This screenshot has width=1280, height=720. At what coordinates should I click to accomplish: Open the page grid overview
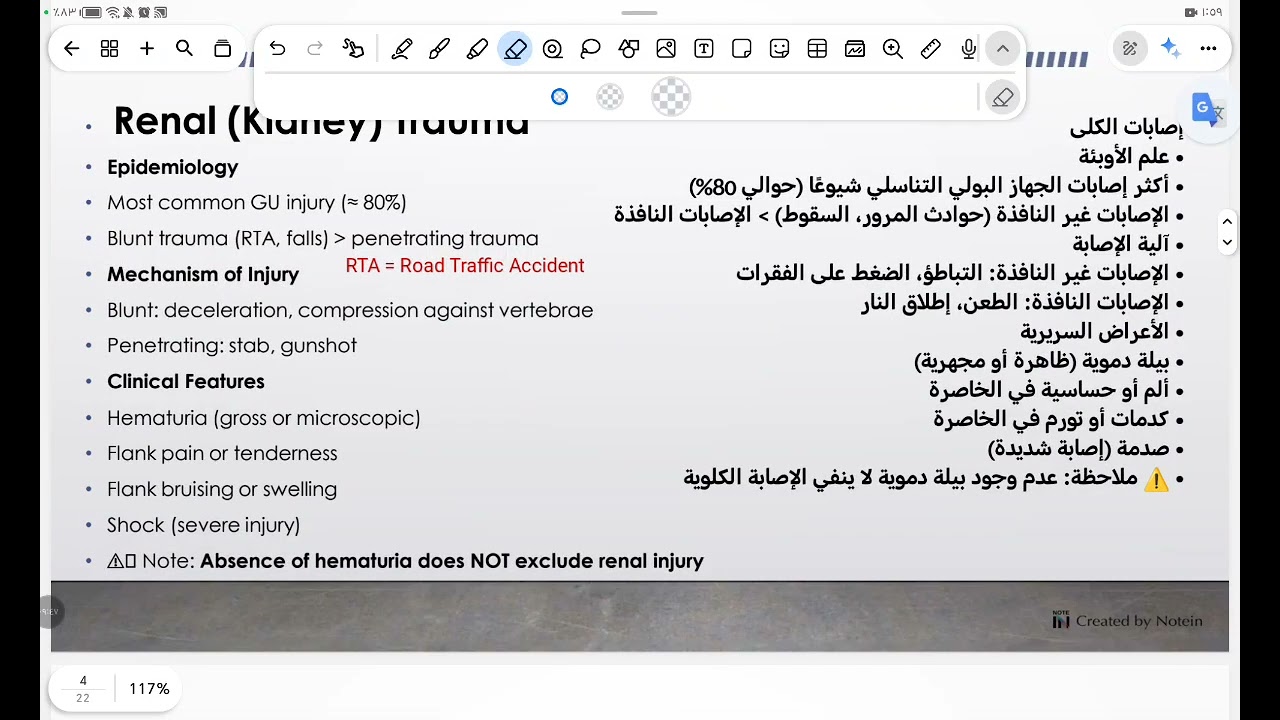109,49
